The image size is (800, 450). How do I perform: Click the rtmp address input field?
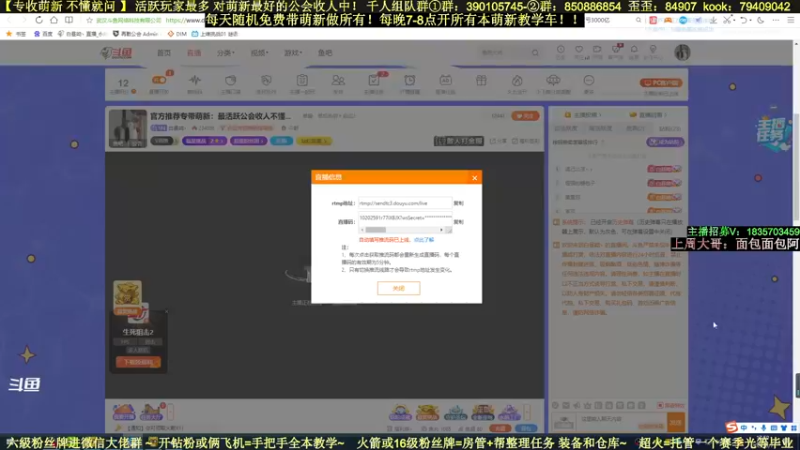(405, 203)
